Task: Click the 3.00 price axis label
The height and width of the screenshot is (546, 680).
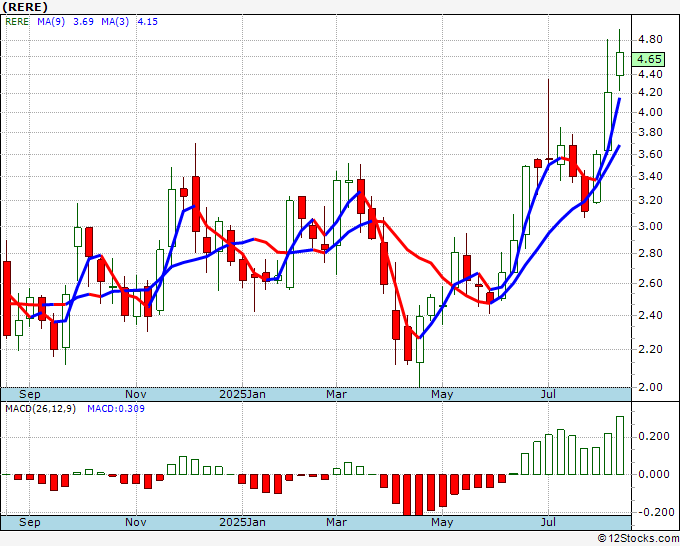Action: 650,226
